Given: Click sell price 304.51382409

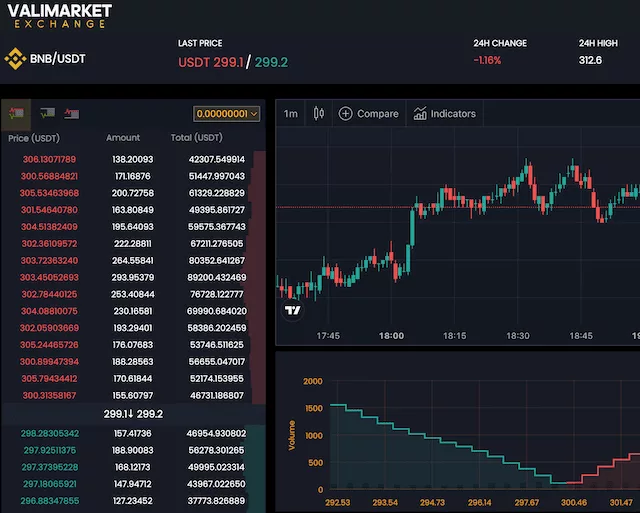Looking at the screenshot, I should point(49,227).
